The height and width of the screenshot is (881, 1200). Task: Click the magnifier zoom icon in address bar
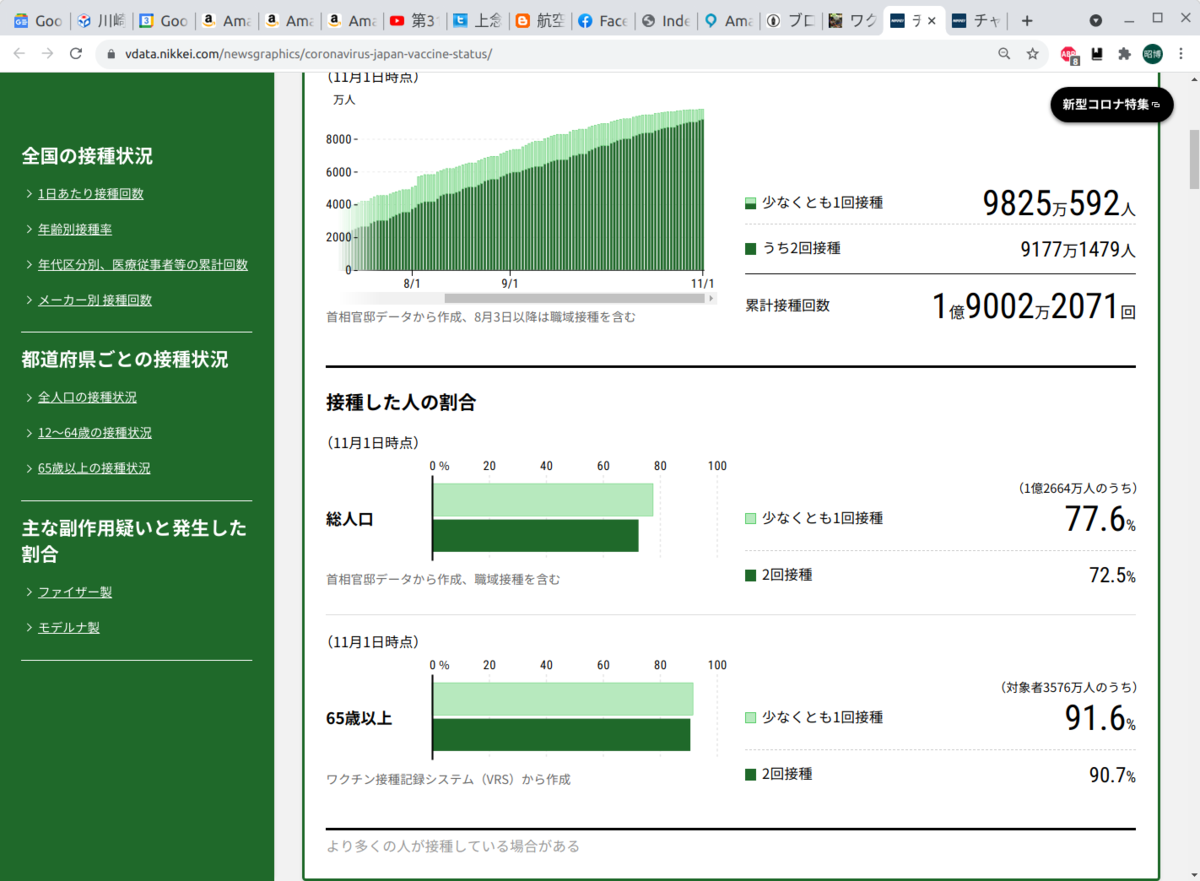point(1004,54)
